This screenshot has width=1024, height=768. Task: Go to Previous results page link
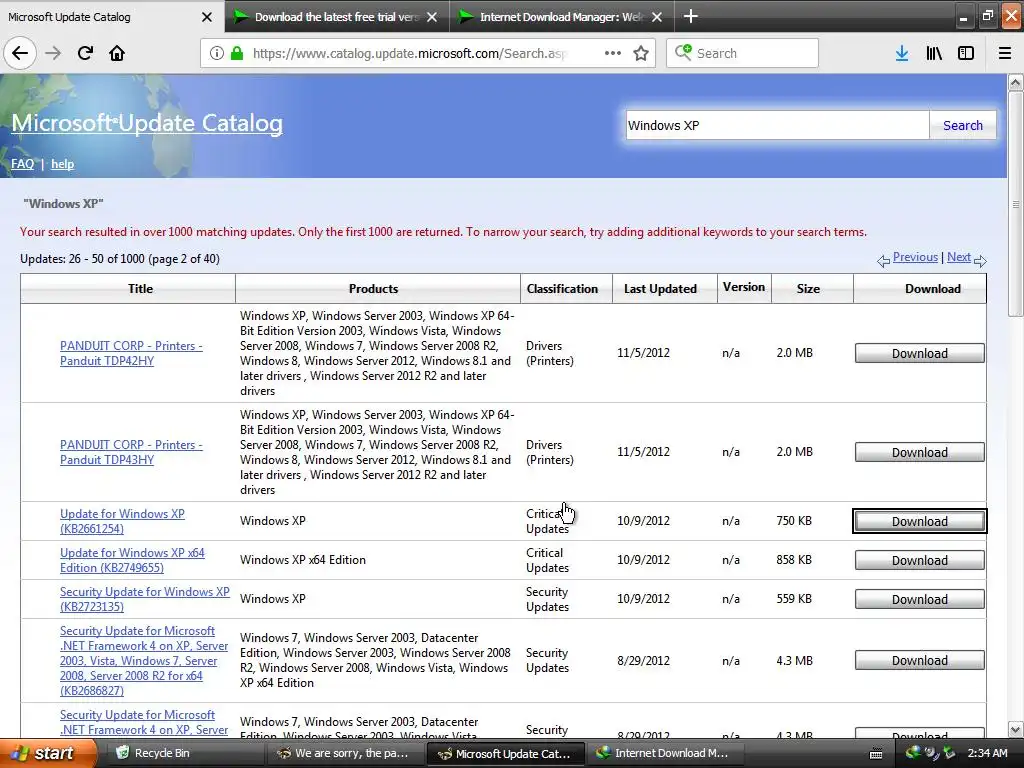coord(915,257)
